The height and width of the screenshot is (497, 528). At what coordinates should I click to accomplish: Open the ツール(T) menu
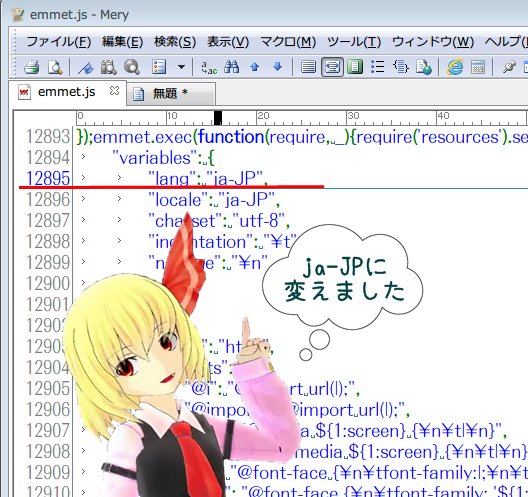pos(354,42)
